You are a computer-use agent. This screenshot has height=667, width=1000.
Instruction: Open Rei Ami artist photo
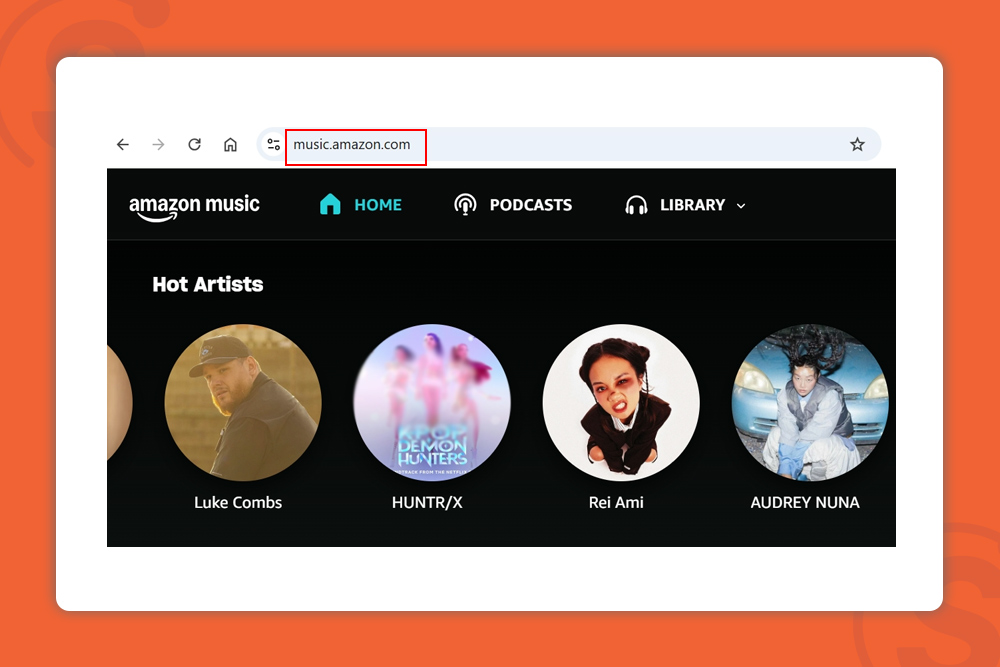click(621, 402)
